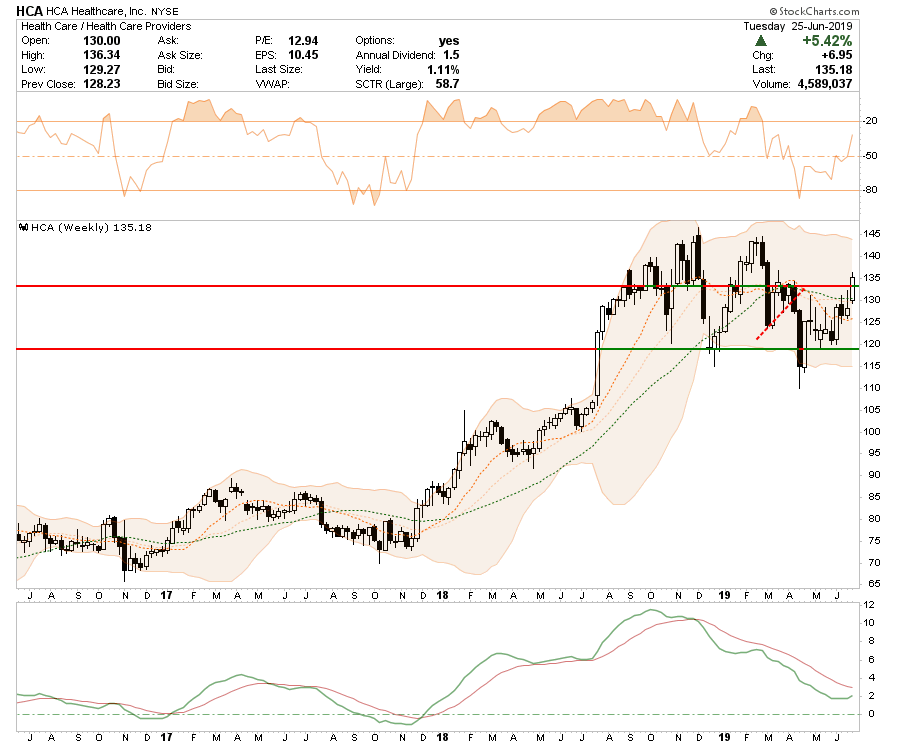
Task: Click the Volume value 4,589,037
Action: [825, 84]
